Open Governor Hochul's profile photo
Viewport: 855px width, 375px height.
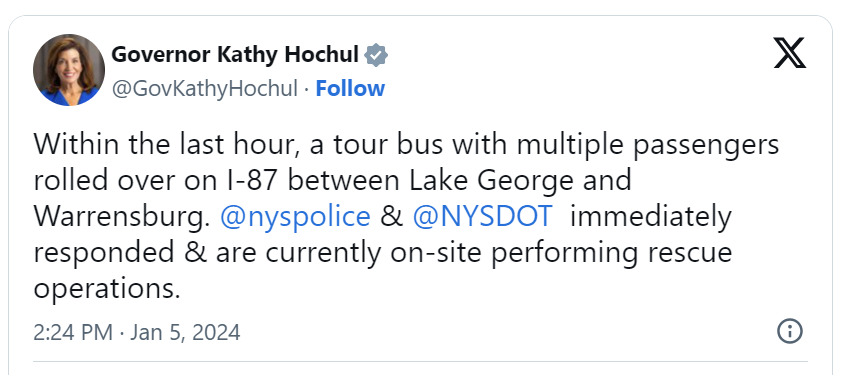[x=69, y=70]
